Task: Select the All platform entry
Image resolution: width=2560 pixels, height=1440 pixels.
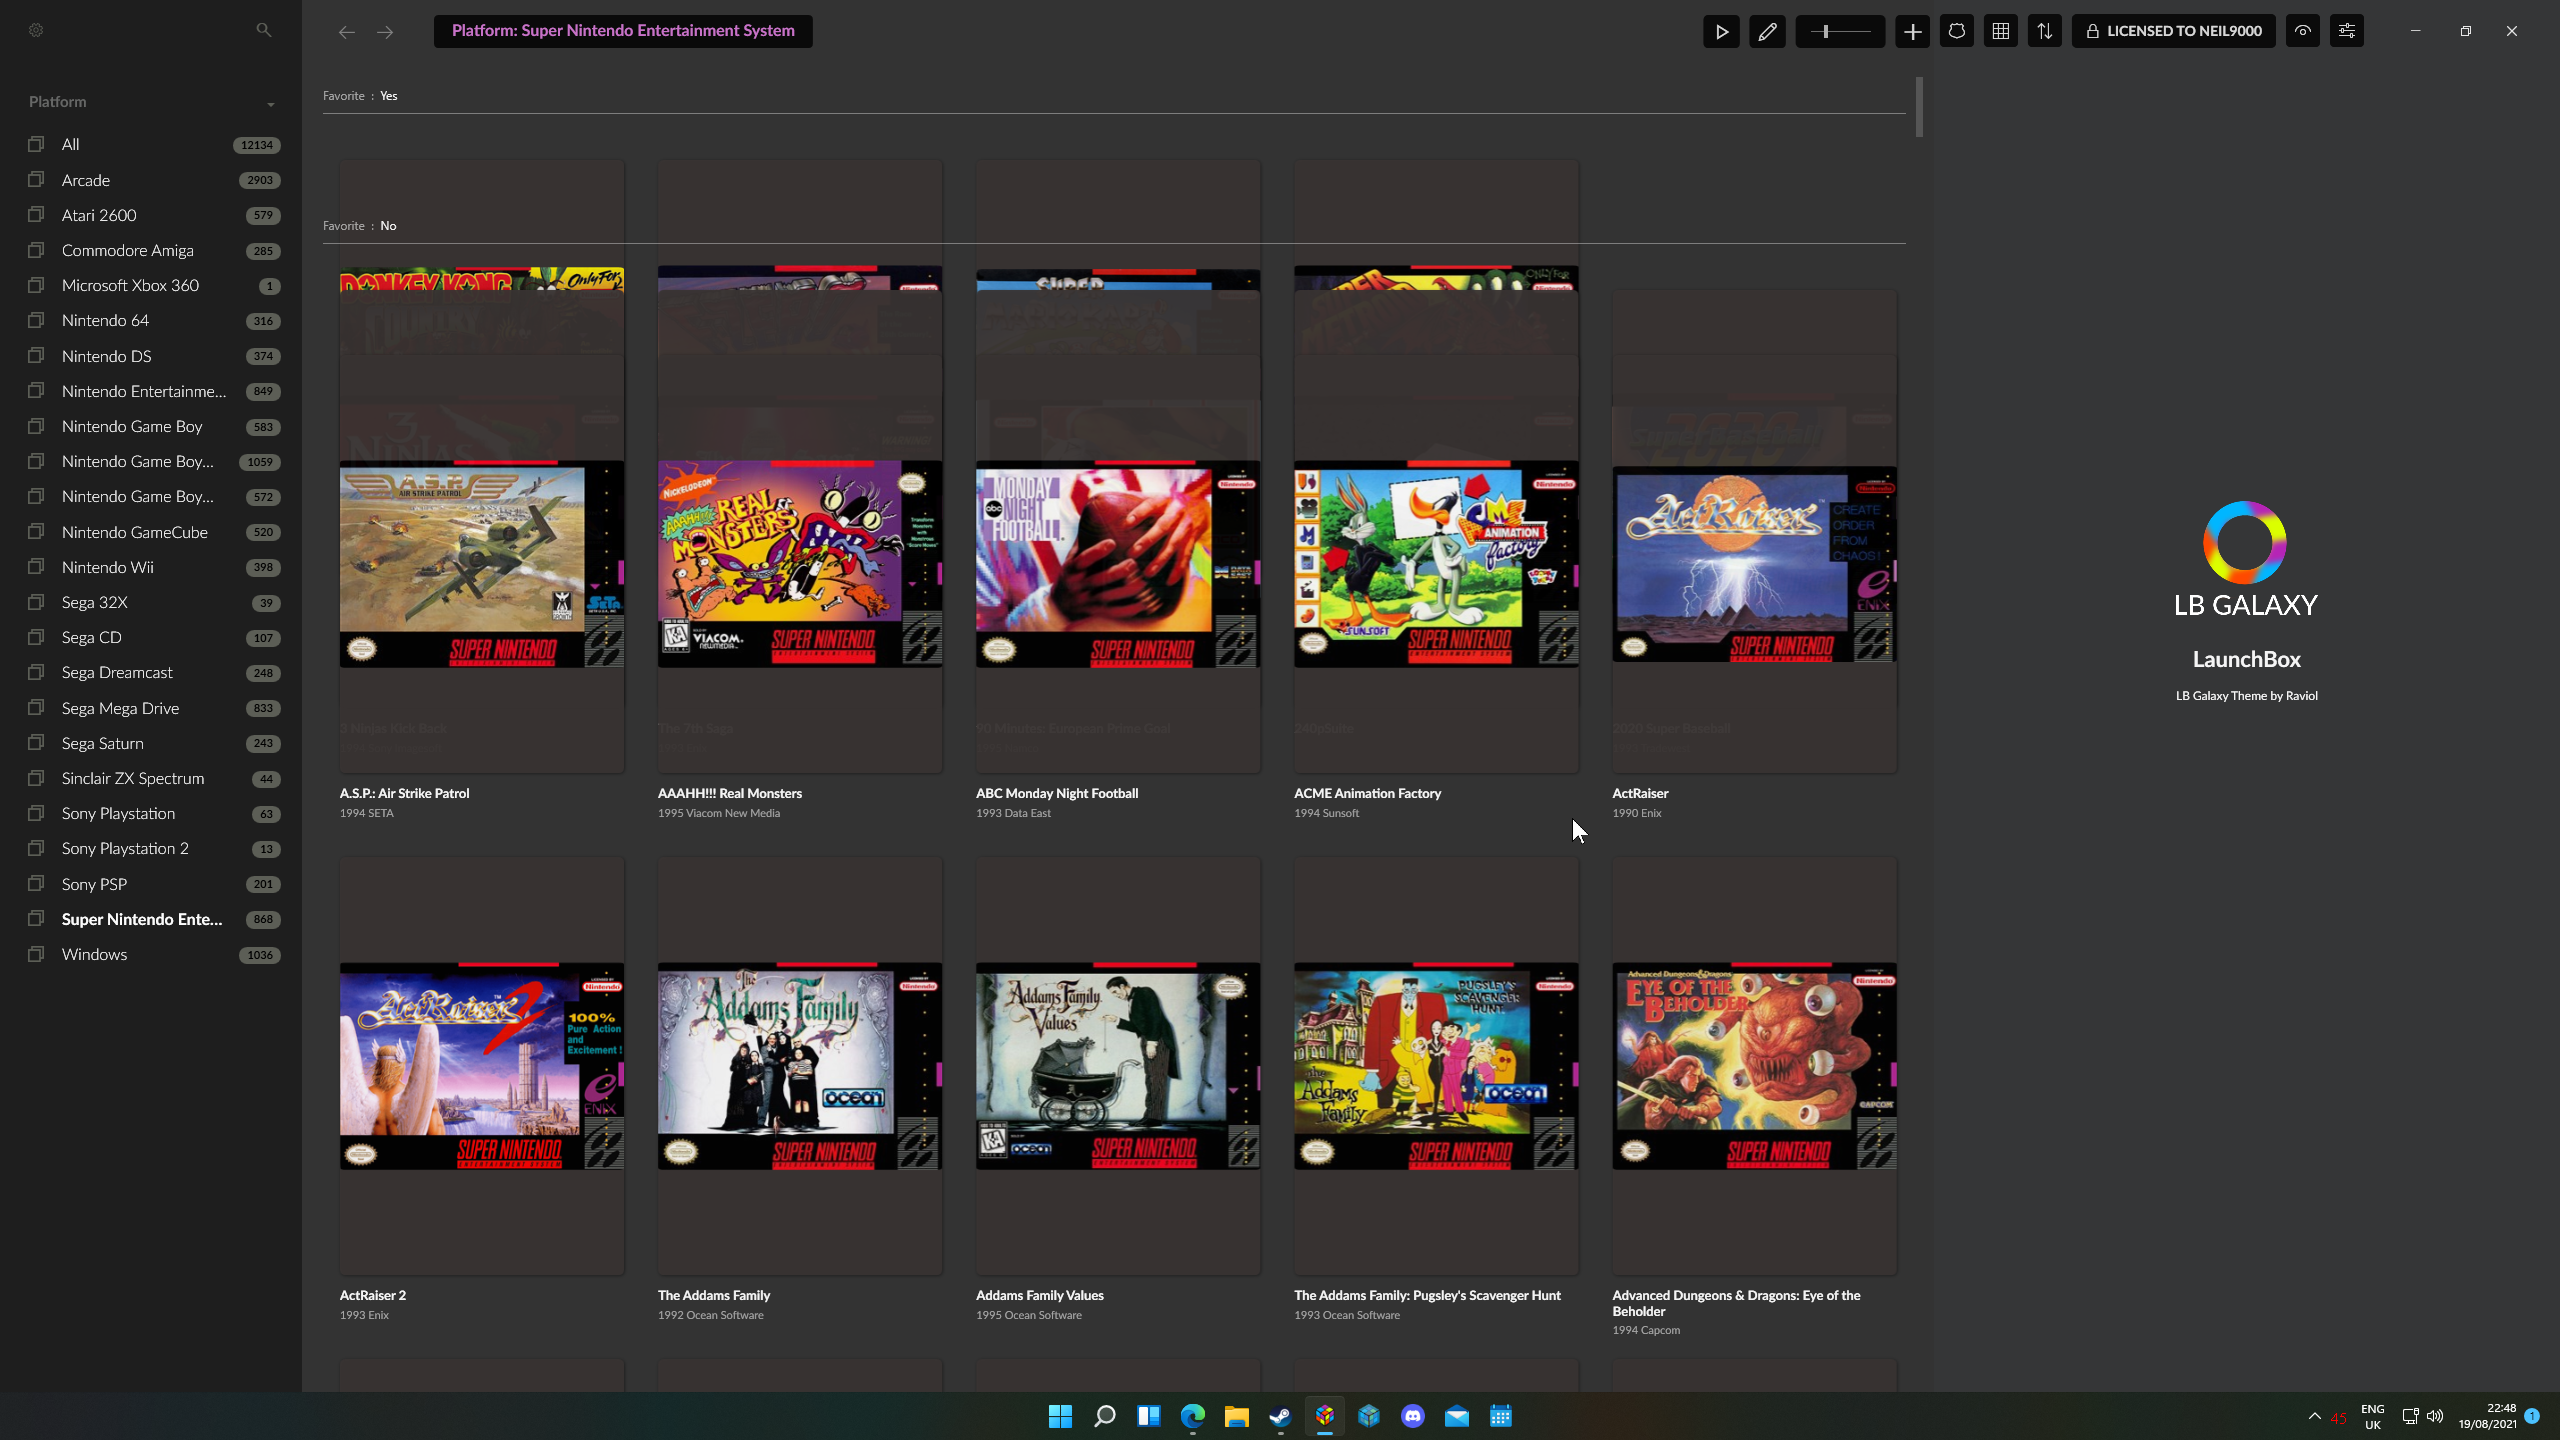Action: [152, 144]
